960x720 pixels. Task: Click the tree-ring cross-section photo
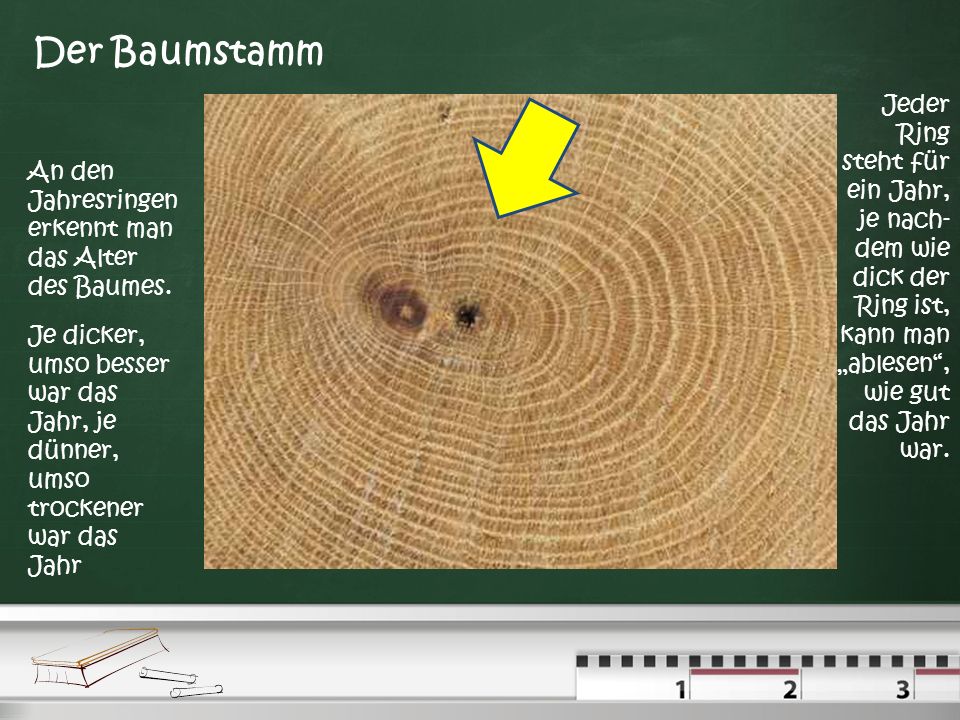click(520, 331)
